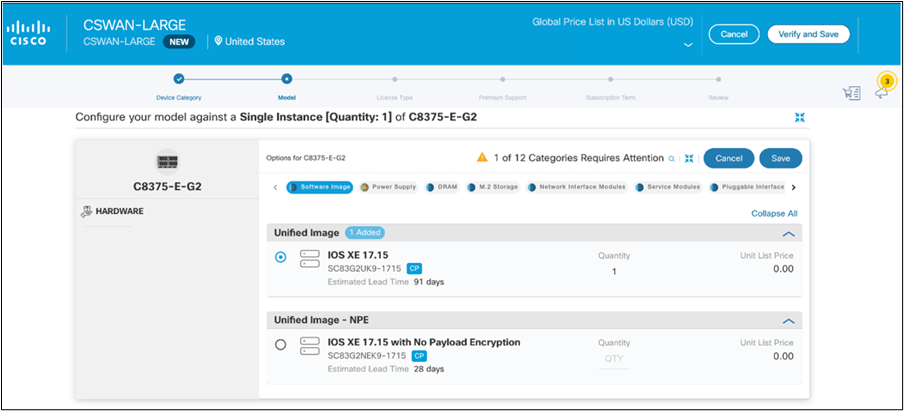Click Cancel in the options panel
The image size is (904, 411).
[x=729, y=158]
